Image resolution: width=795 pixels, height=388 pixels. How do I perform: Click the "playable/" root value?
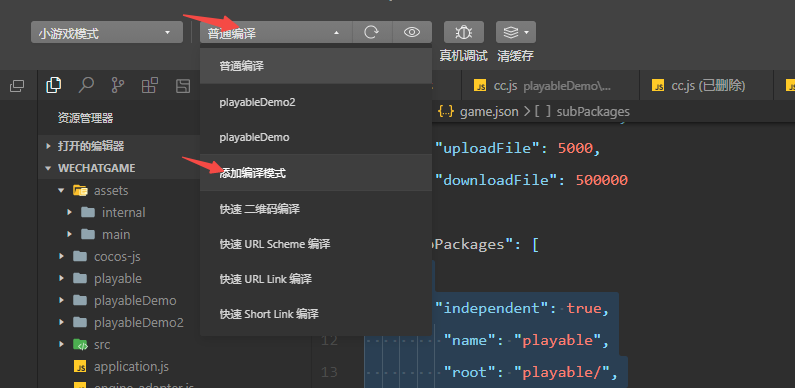point(563,372)
